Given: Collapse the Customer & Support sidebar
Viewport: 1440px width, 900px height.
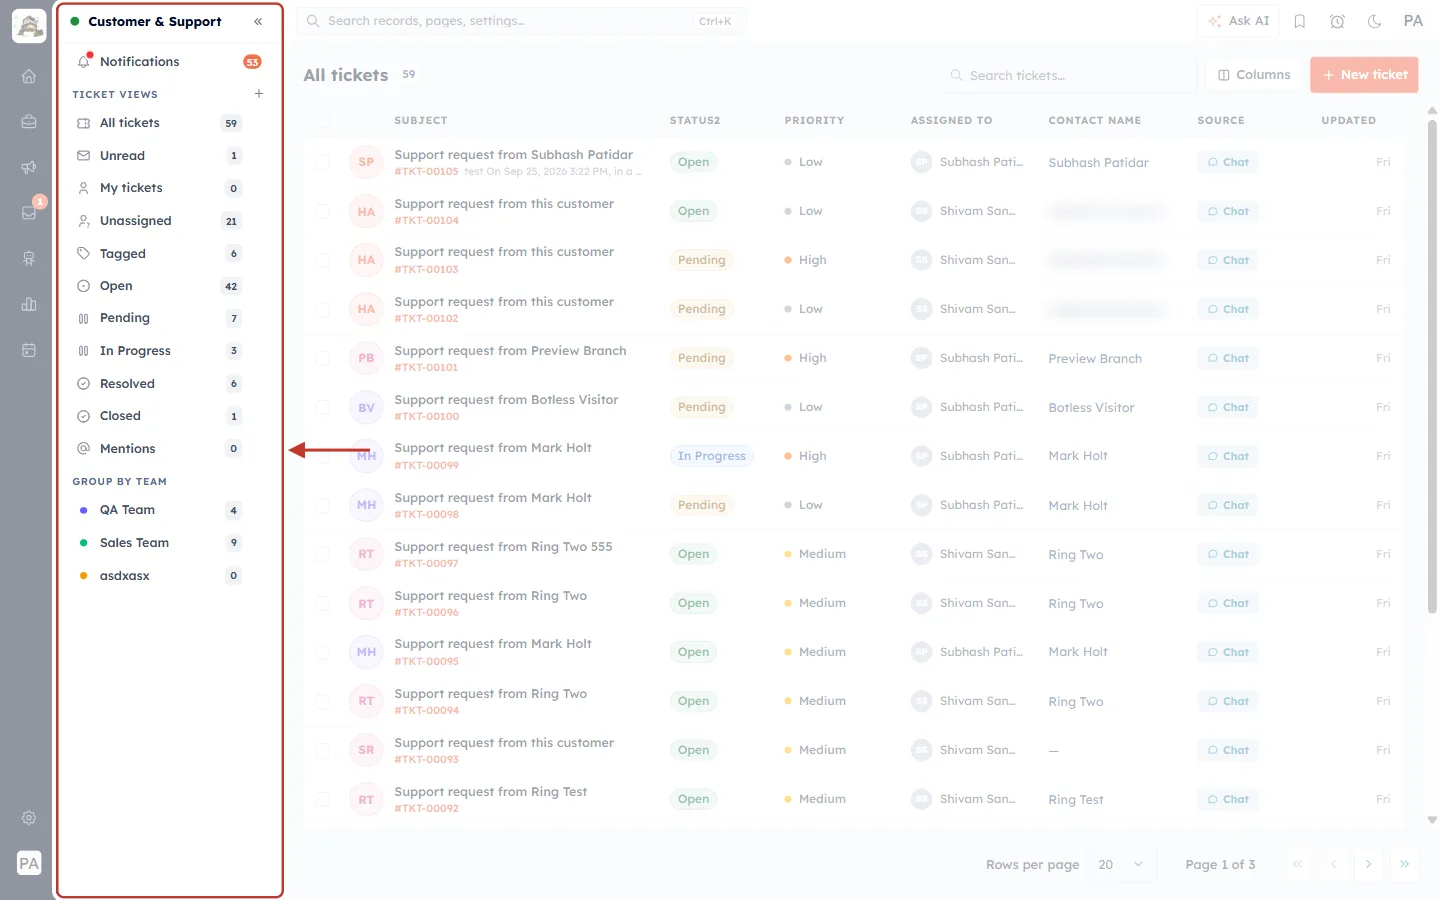Looking at the screenshot, I should 258,21.
